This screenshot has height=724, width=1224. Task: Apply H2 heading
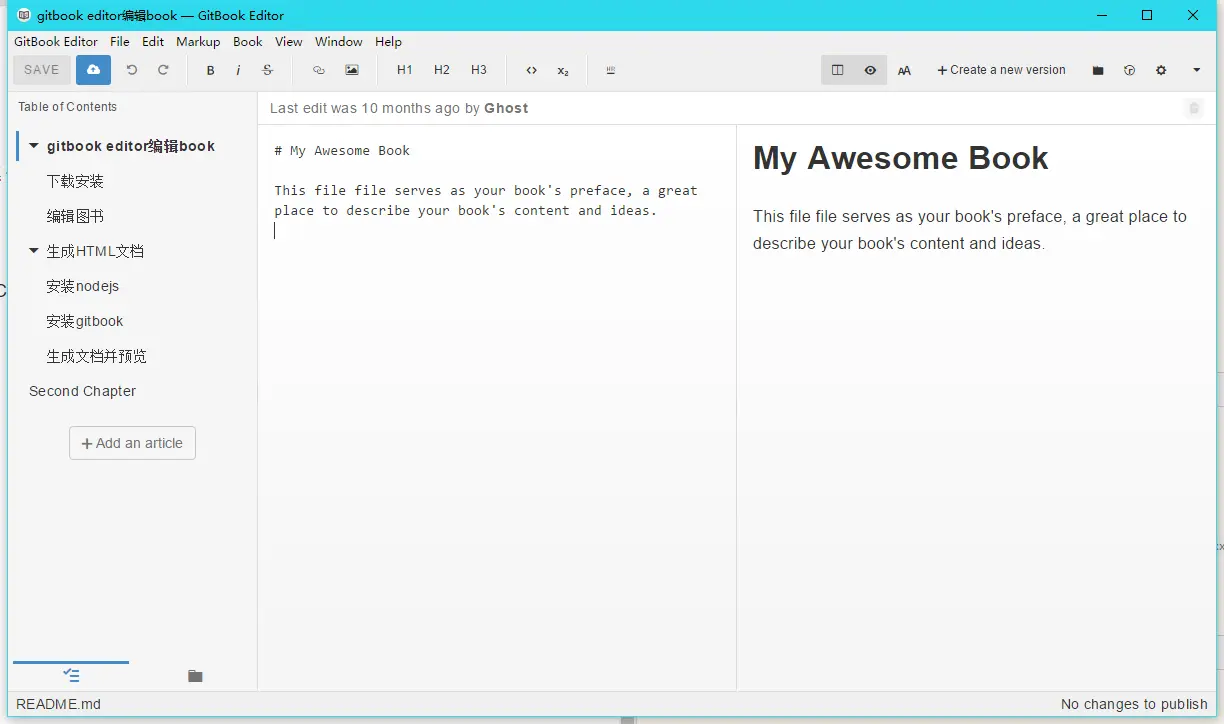click(442, 70)
